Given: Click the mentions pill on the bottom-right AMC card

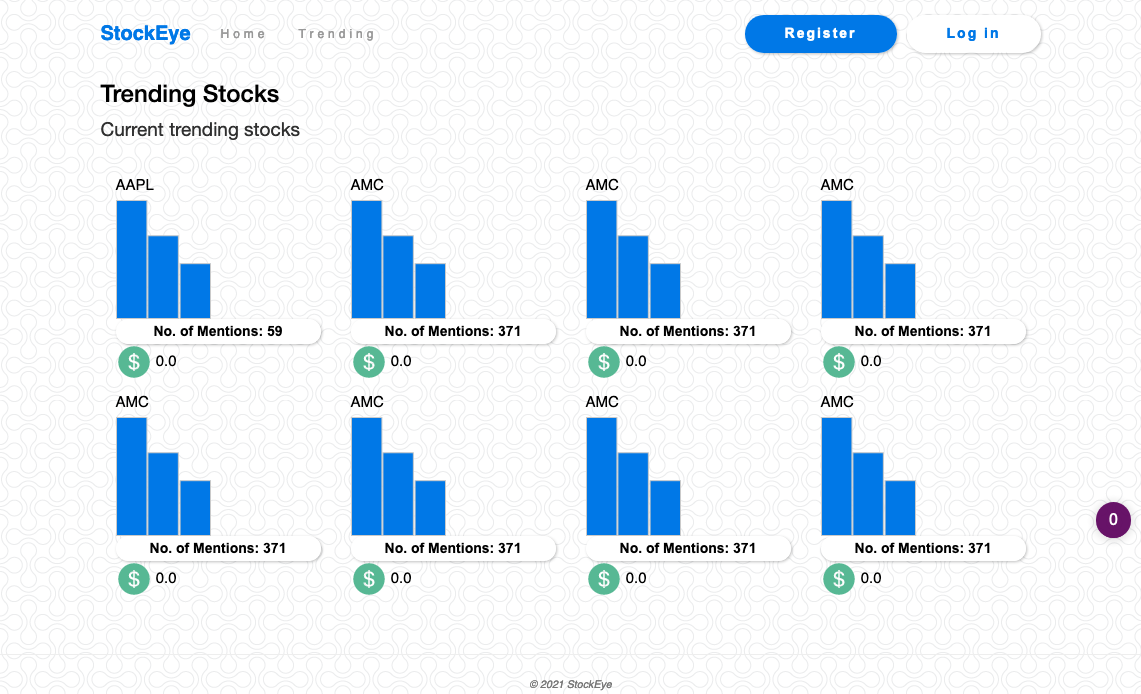Looking at the screenshot, I should (923, 548).
